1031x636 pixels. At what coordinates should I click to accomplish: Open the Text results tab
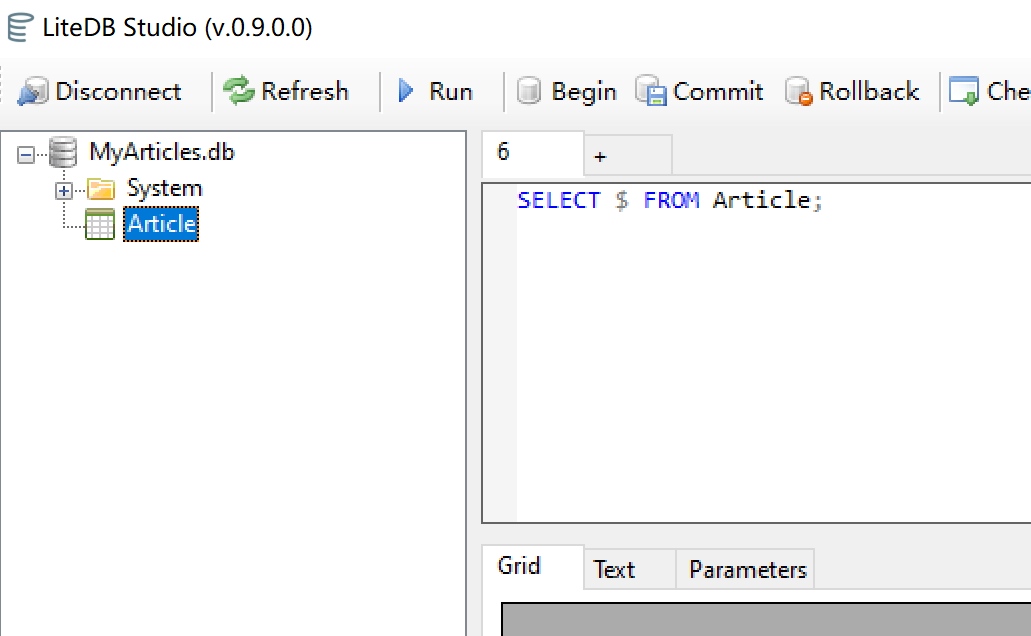[629, 569]
